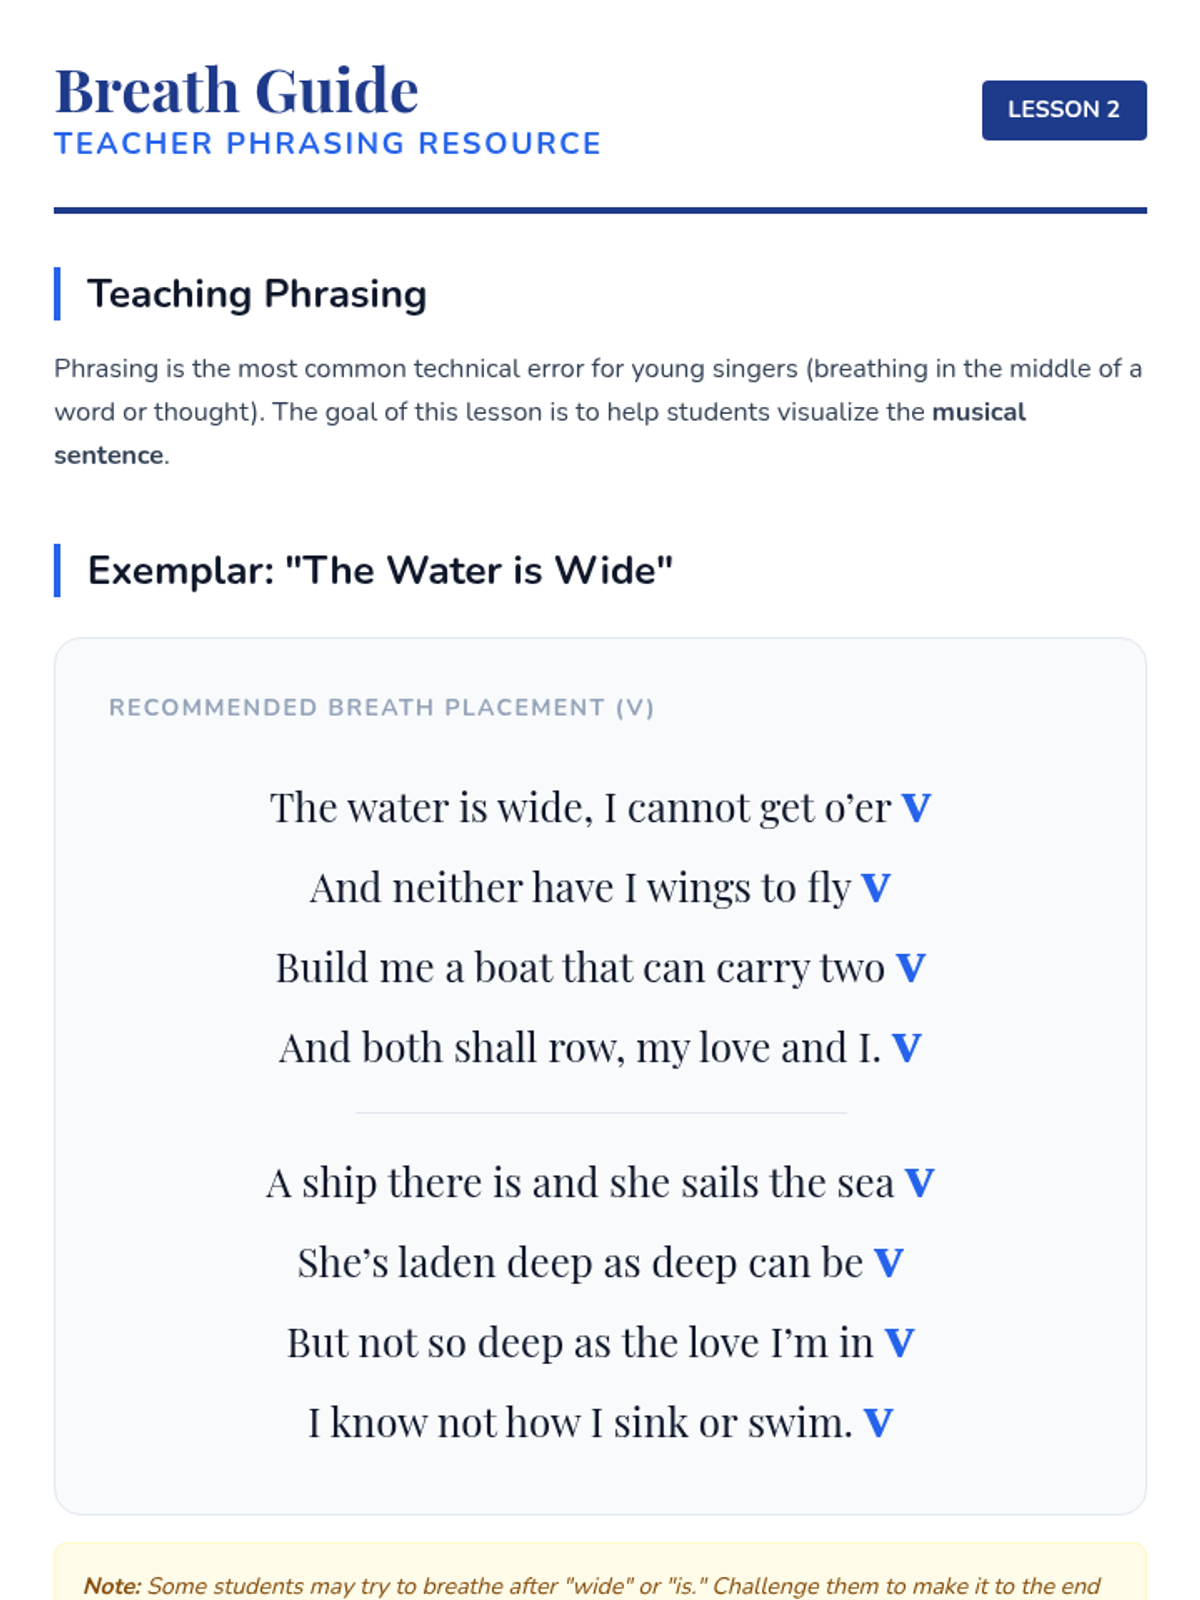Select the Exemplar "The Water is Wide" heading
This screenshot has width=1200, height=1600.
(x=380, y=570)
